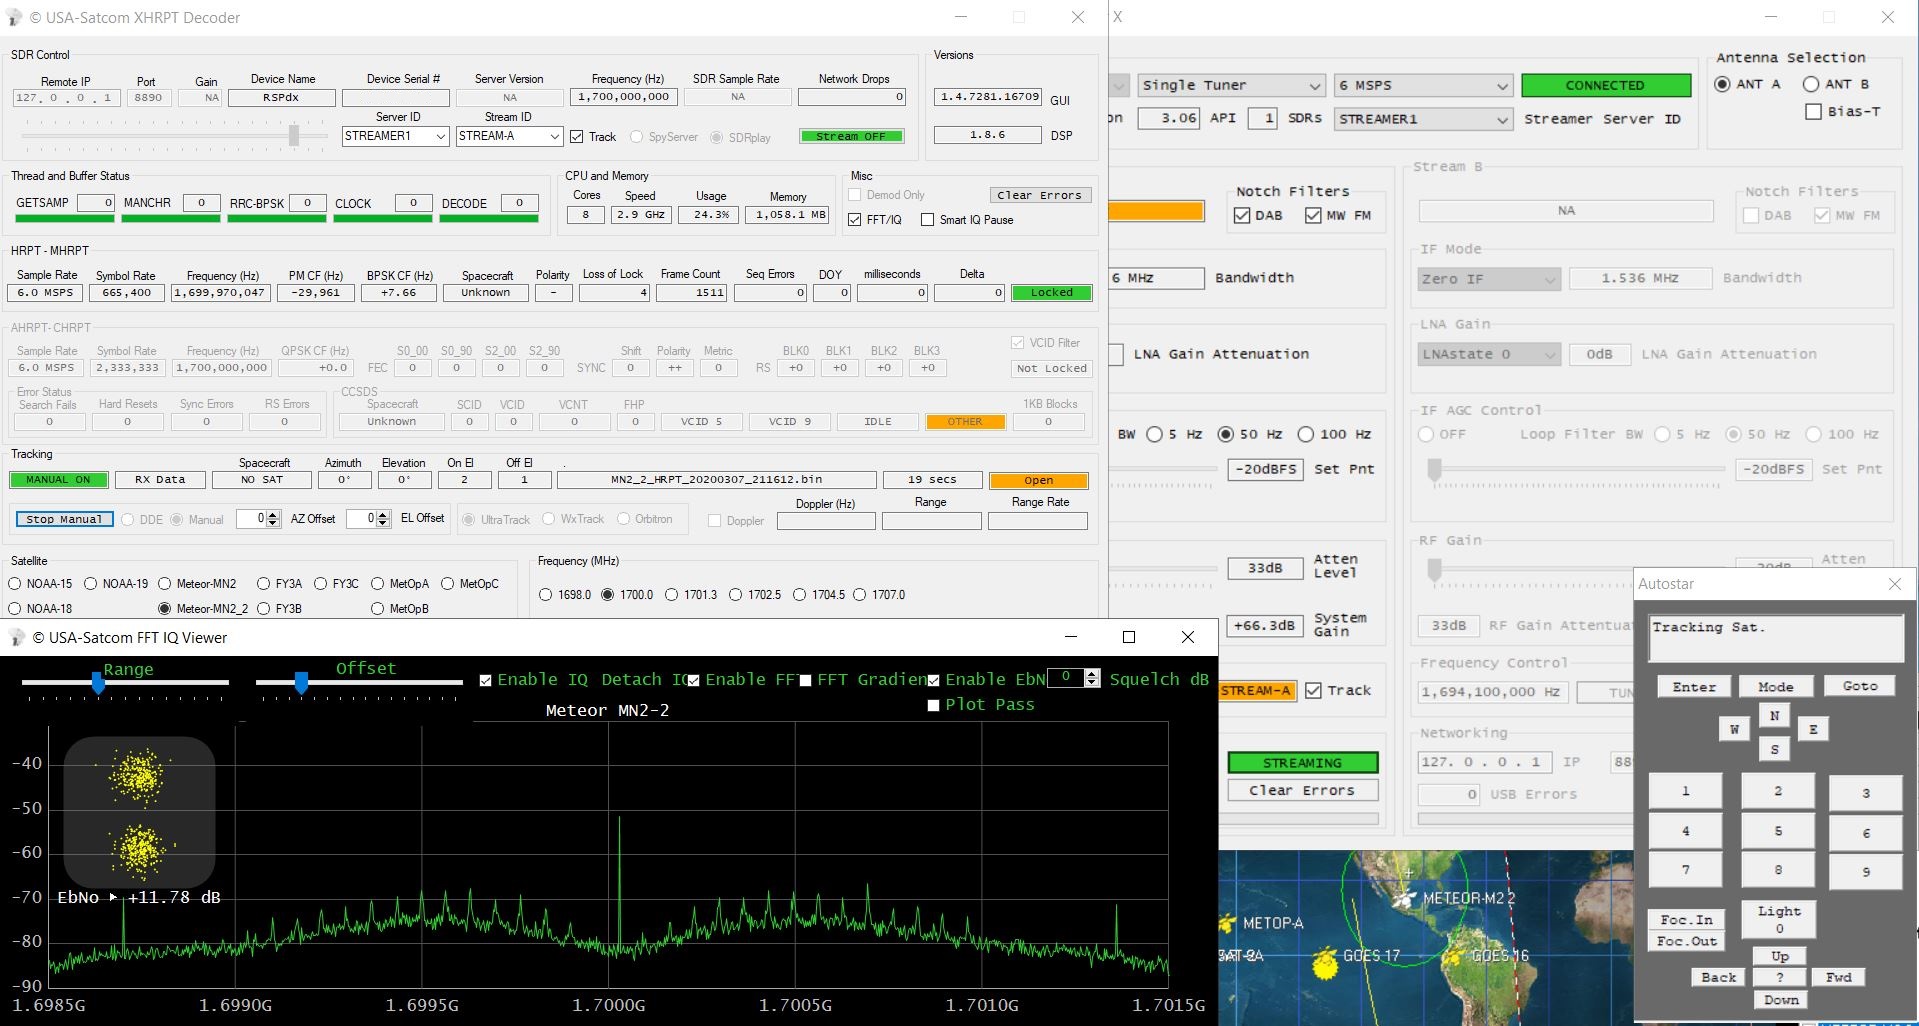This screenshot has width=1919, height=1026.
Task: Open the Server ID STREAMER1 dropdown
Action: 395,136
